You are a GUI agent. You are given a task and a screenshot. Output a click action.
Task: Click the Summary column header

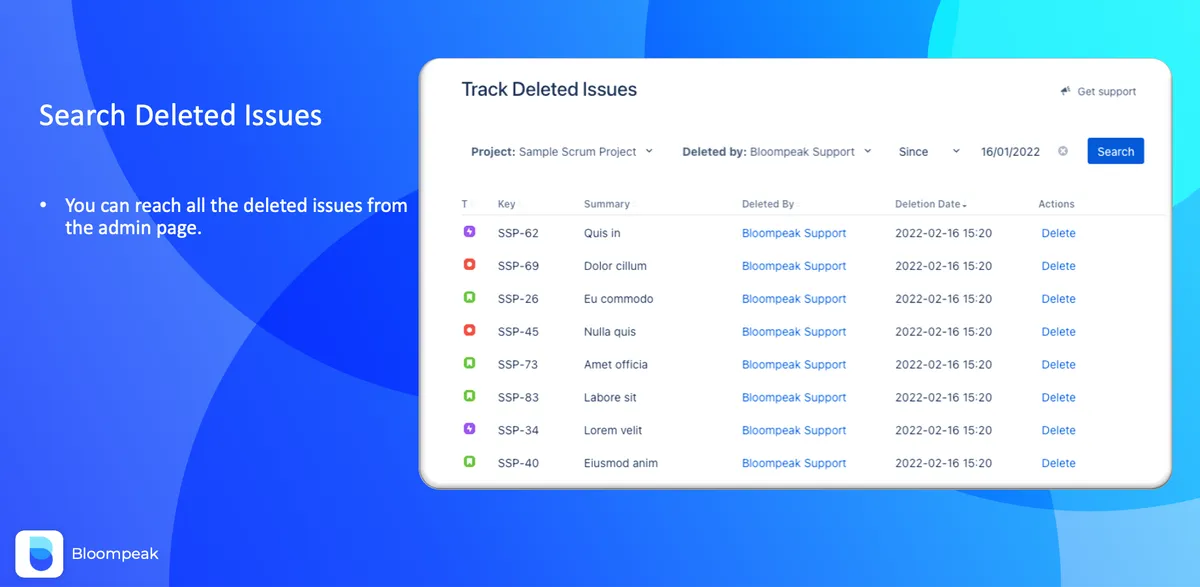607,204
